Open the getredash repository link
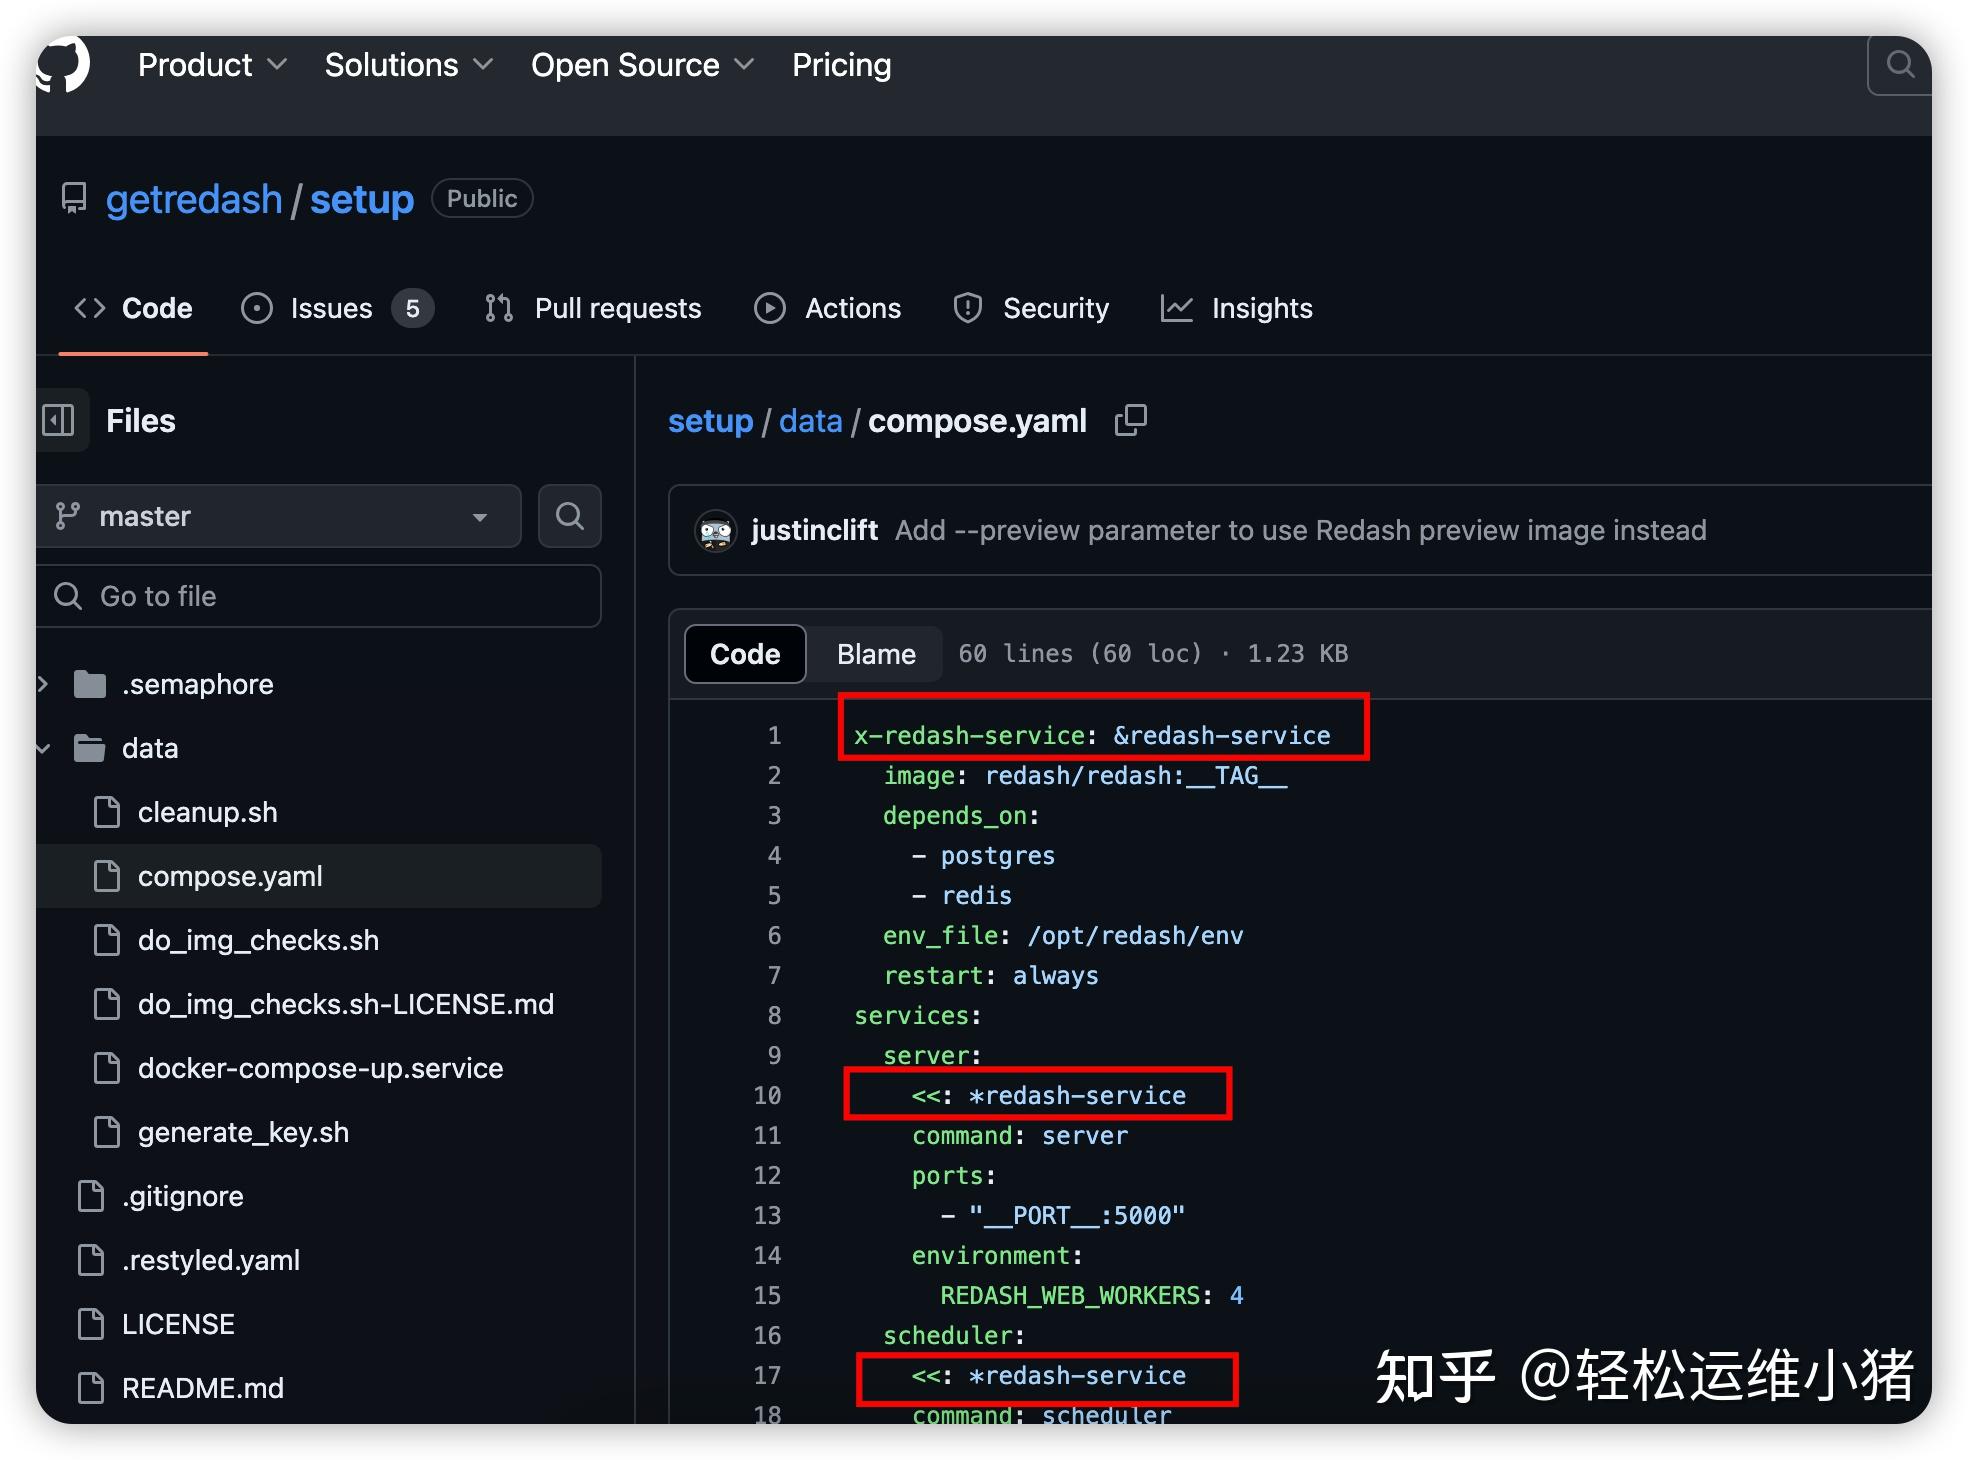Screen dimensions: 1968x1460 [194, 199]
